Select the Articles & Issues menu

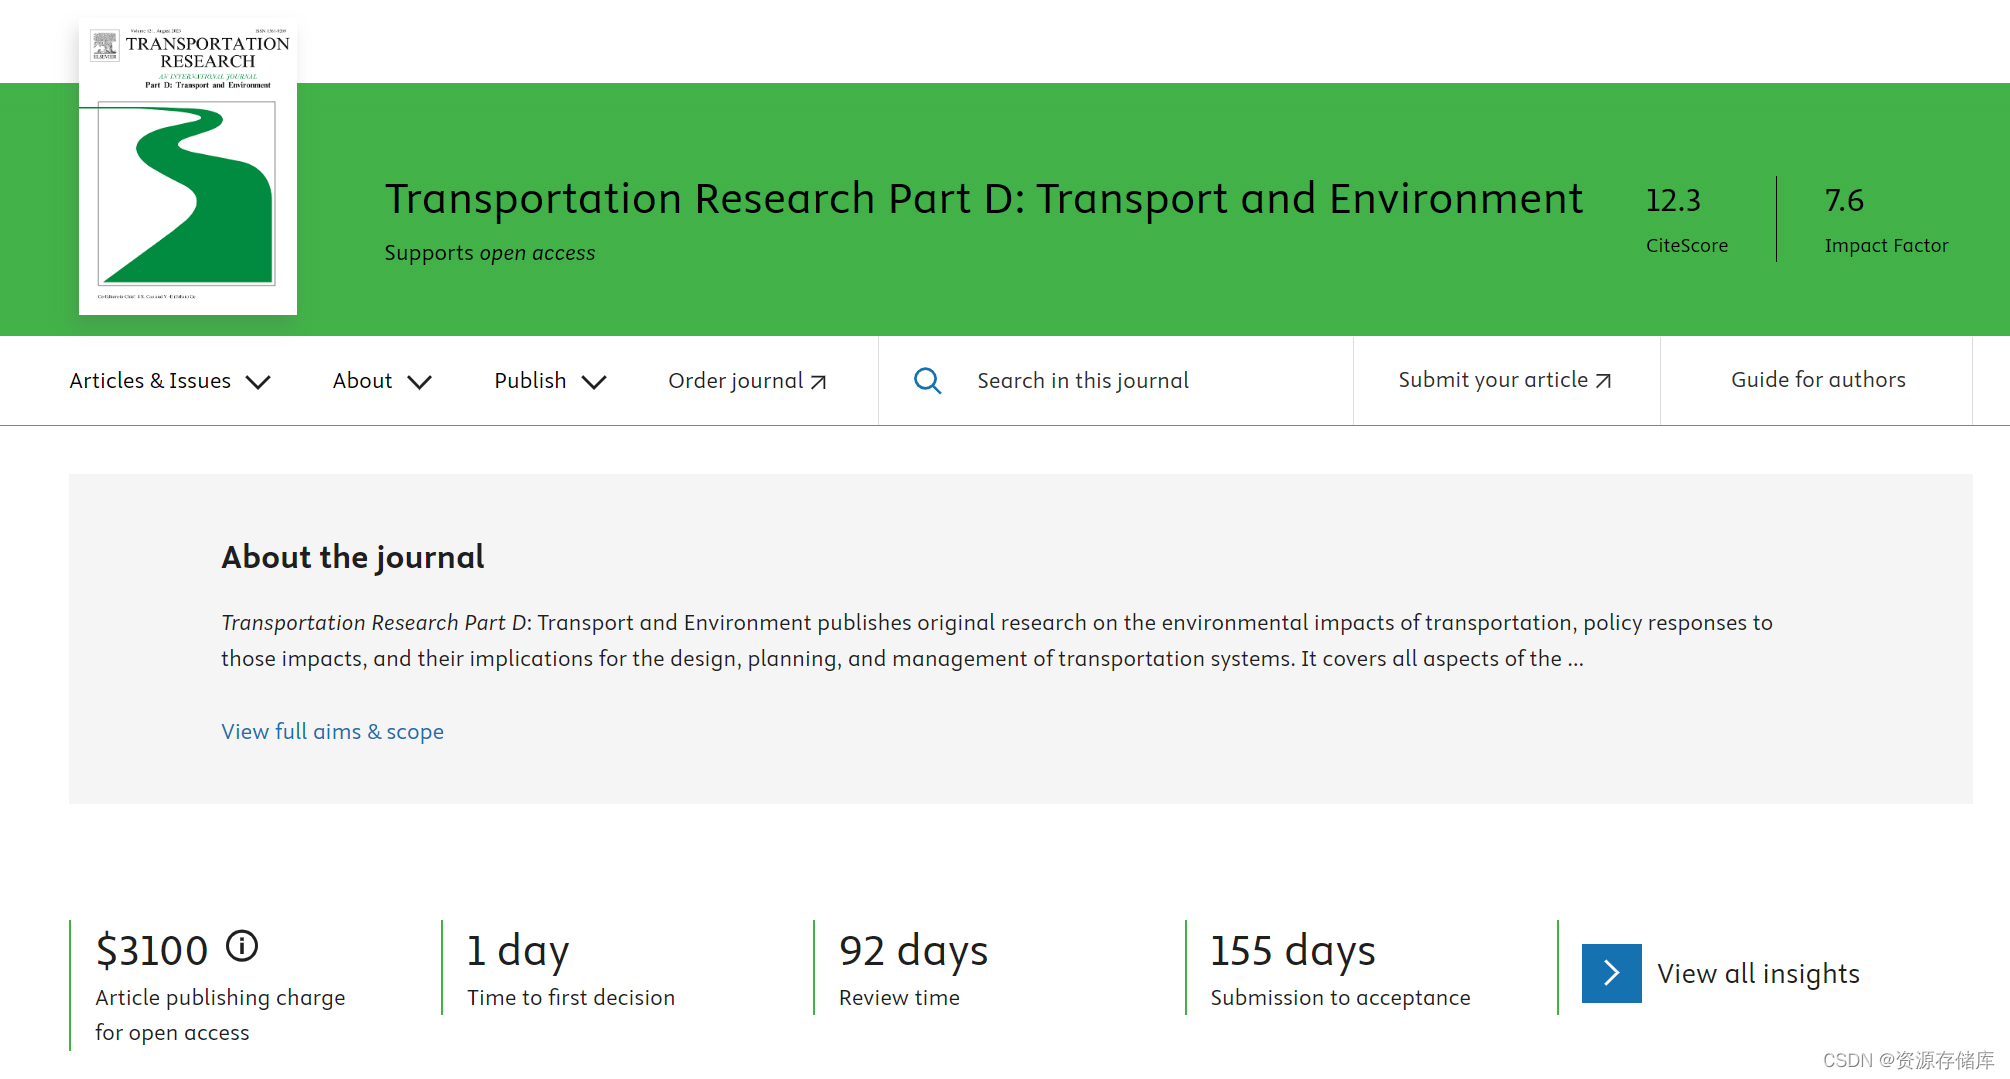(x=149, y=380)
